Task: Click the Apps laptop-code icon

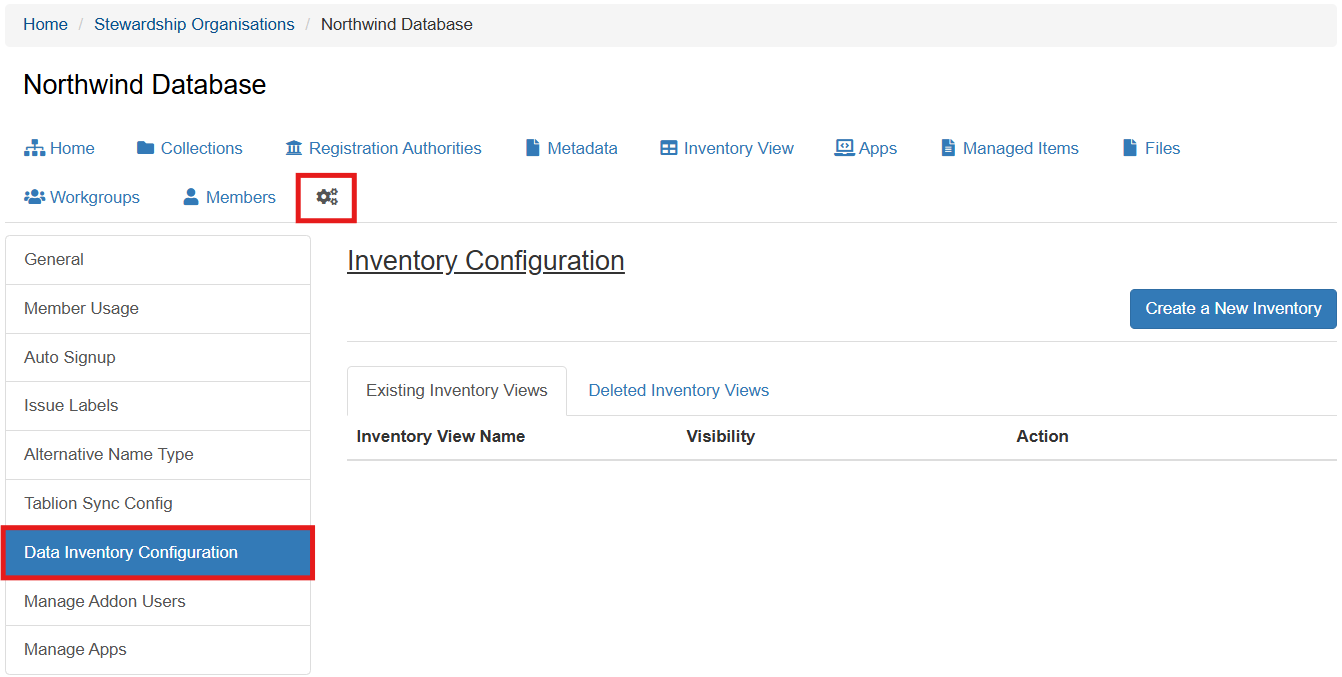Action: point(845,148)
